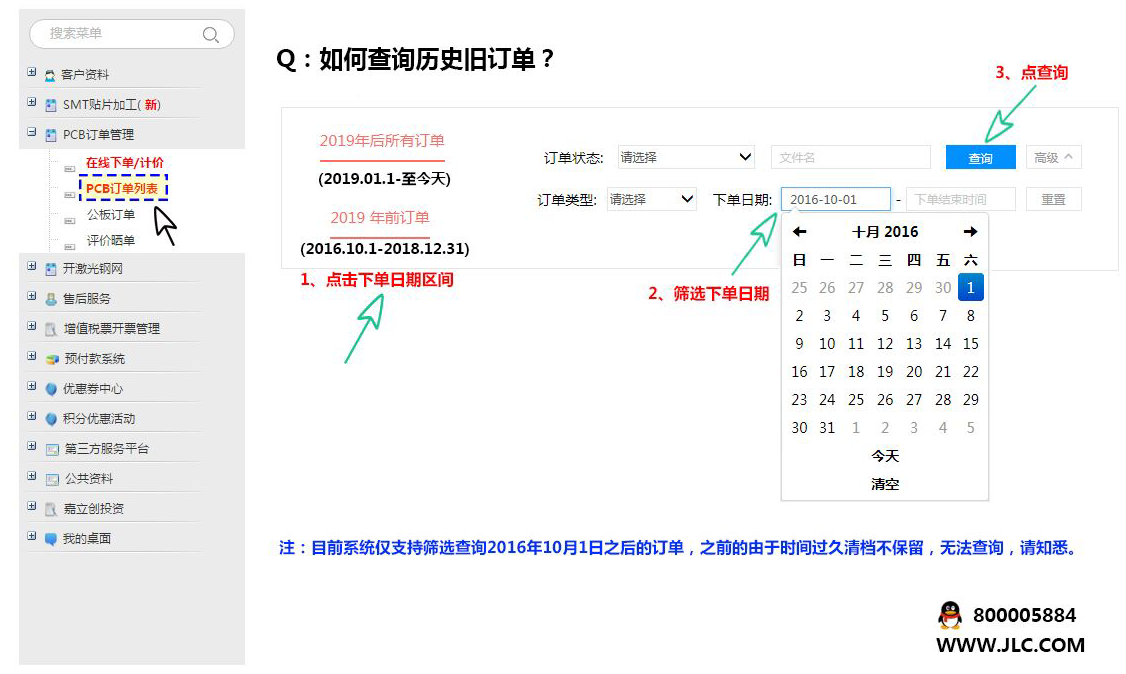Click the 客户资料 person icon
The image size is (1126, 674).
(x=50, y=76)
